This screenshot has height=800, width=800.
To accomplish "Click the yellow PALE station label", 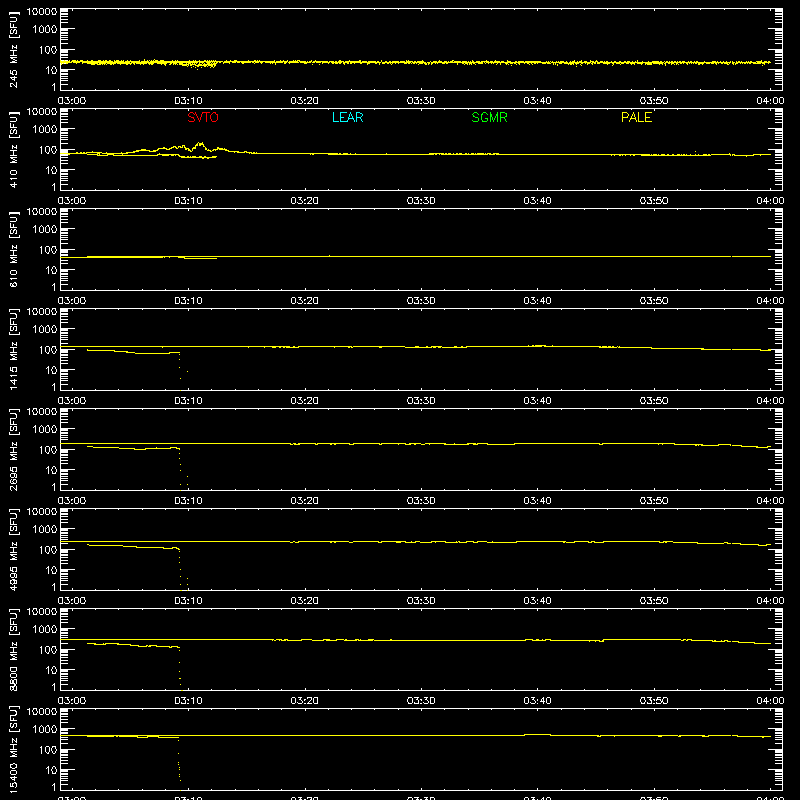I will coord(636,117).
